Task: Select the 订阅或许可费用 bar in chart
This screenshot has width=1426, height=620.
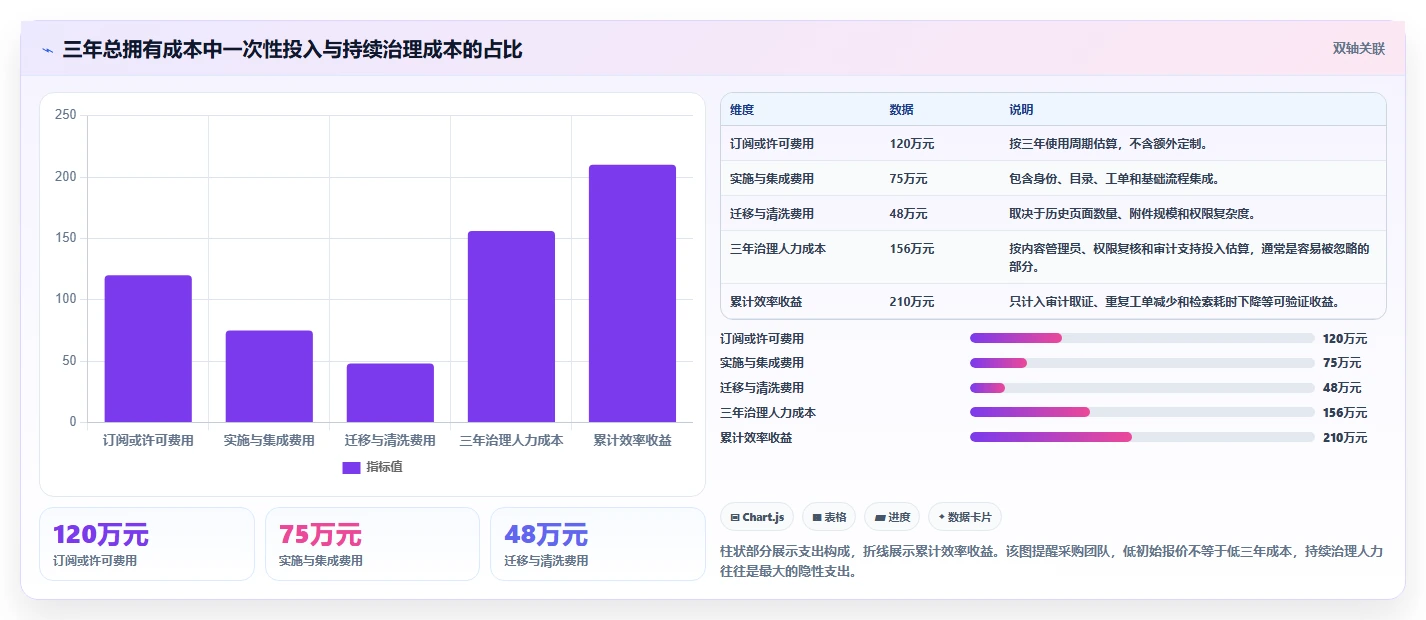Action: pos(148,349)
